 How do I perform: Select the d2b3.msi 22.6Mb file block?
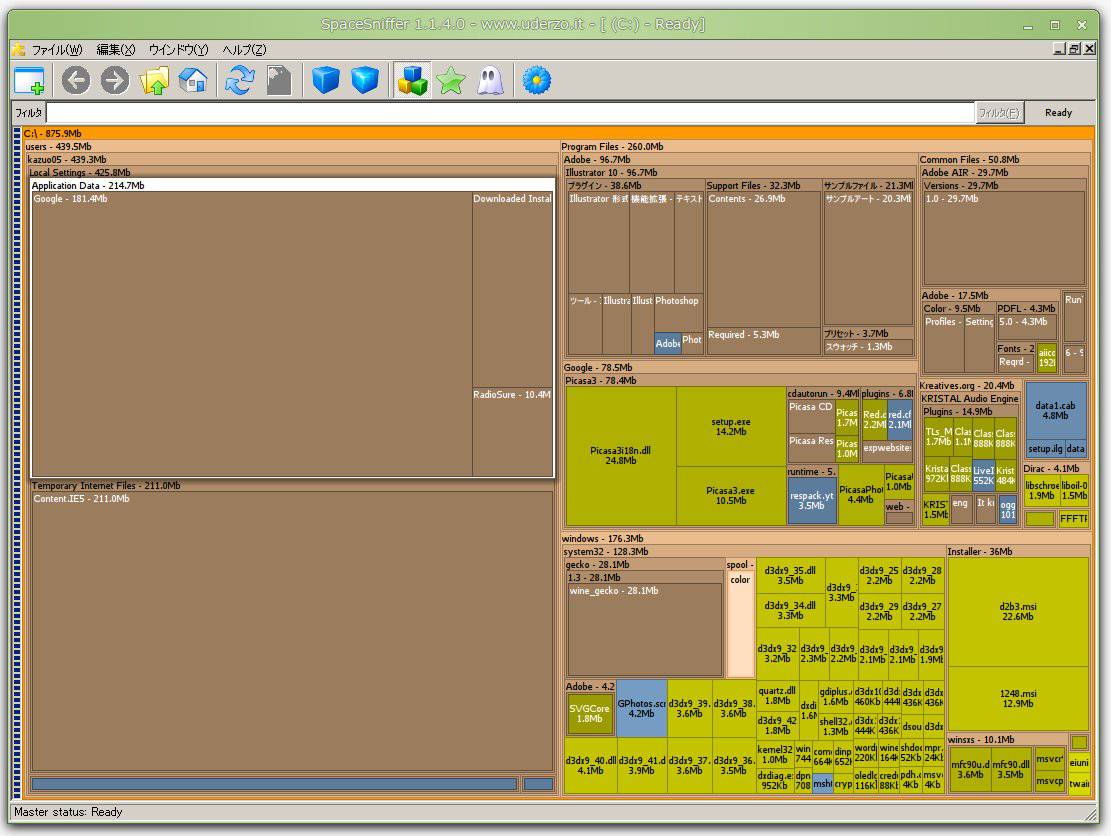(1017, 612)
